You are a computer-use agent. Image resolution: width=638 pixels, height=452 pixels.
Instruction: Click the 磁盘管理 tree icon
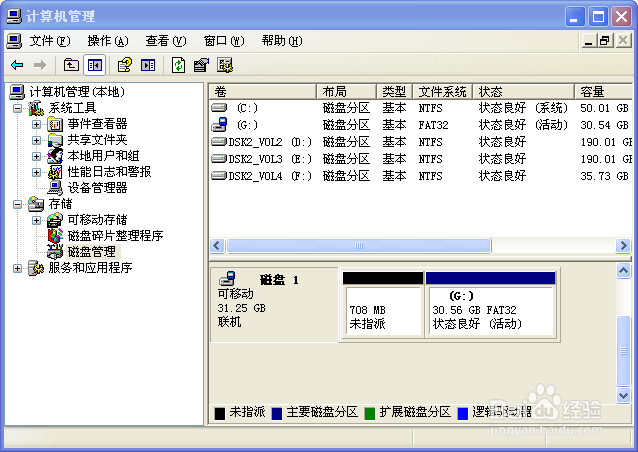[x=55, y=252]
